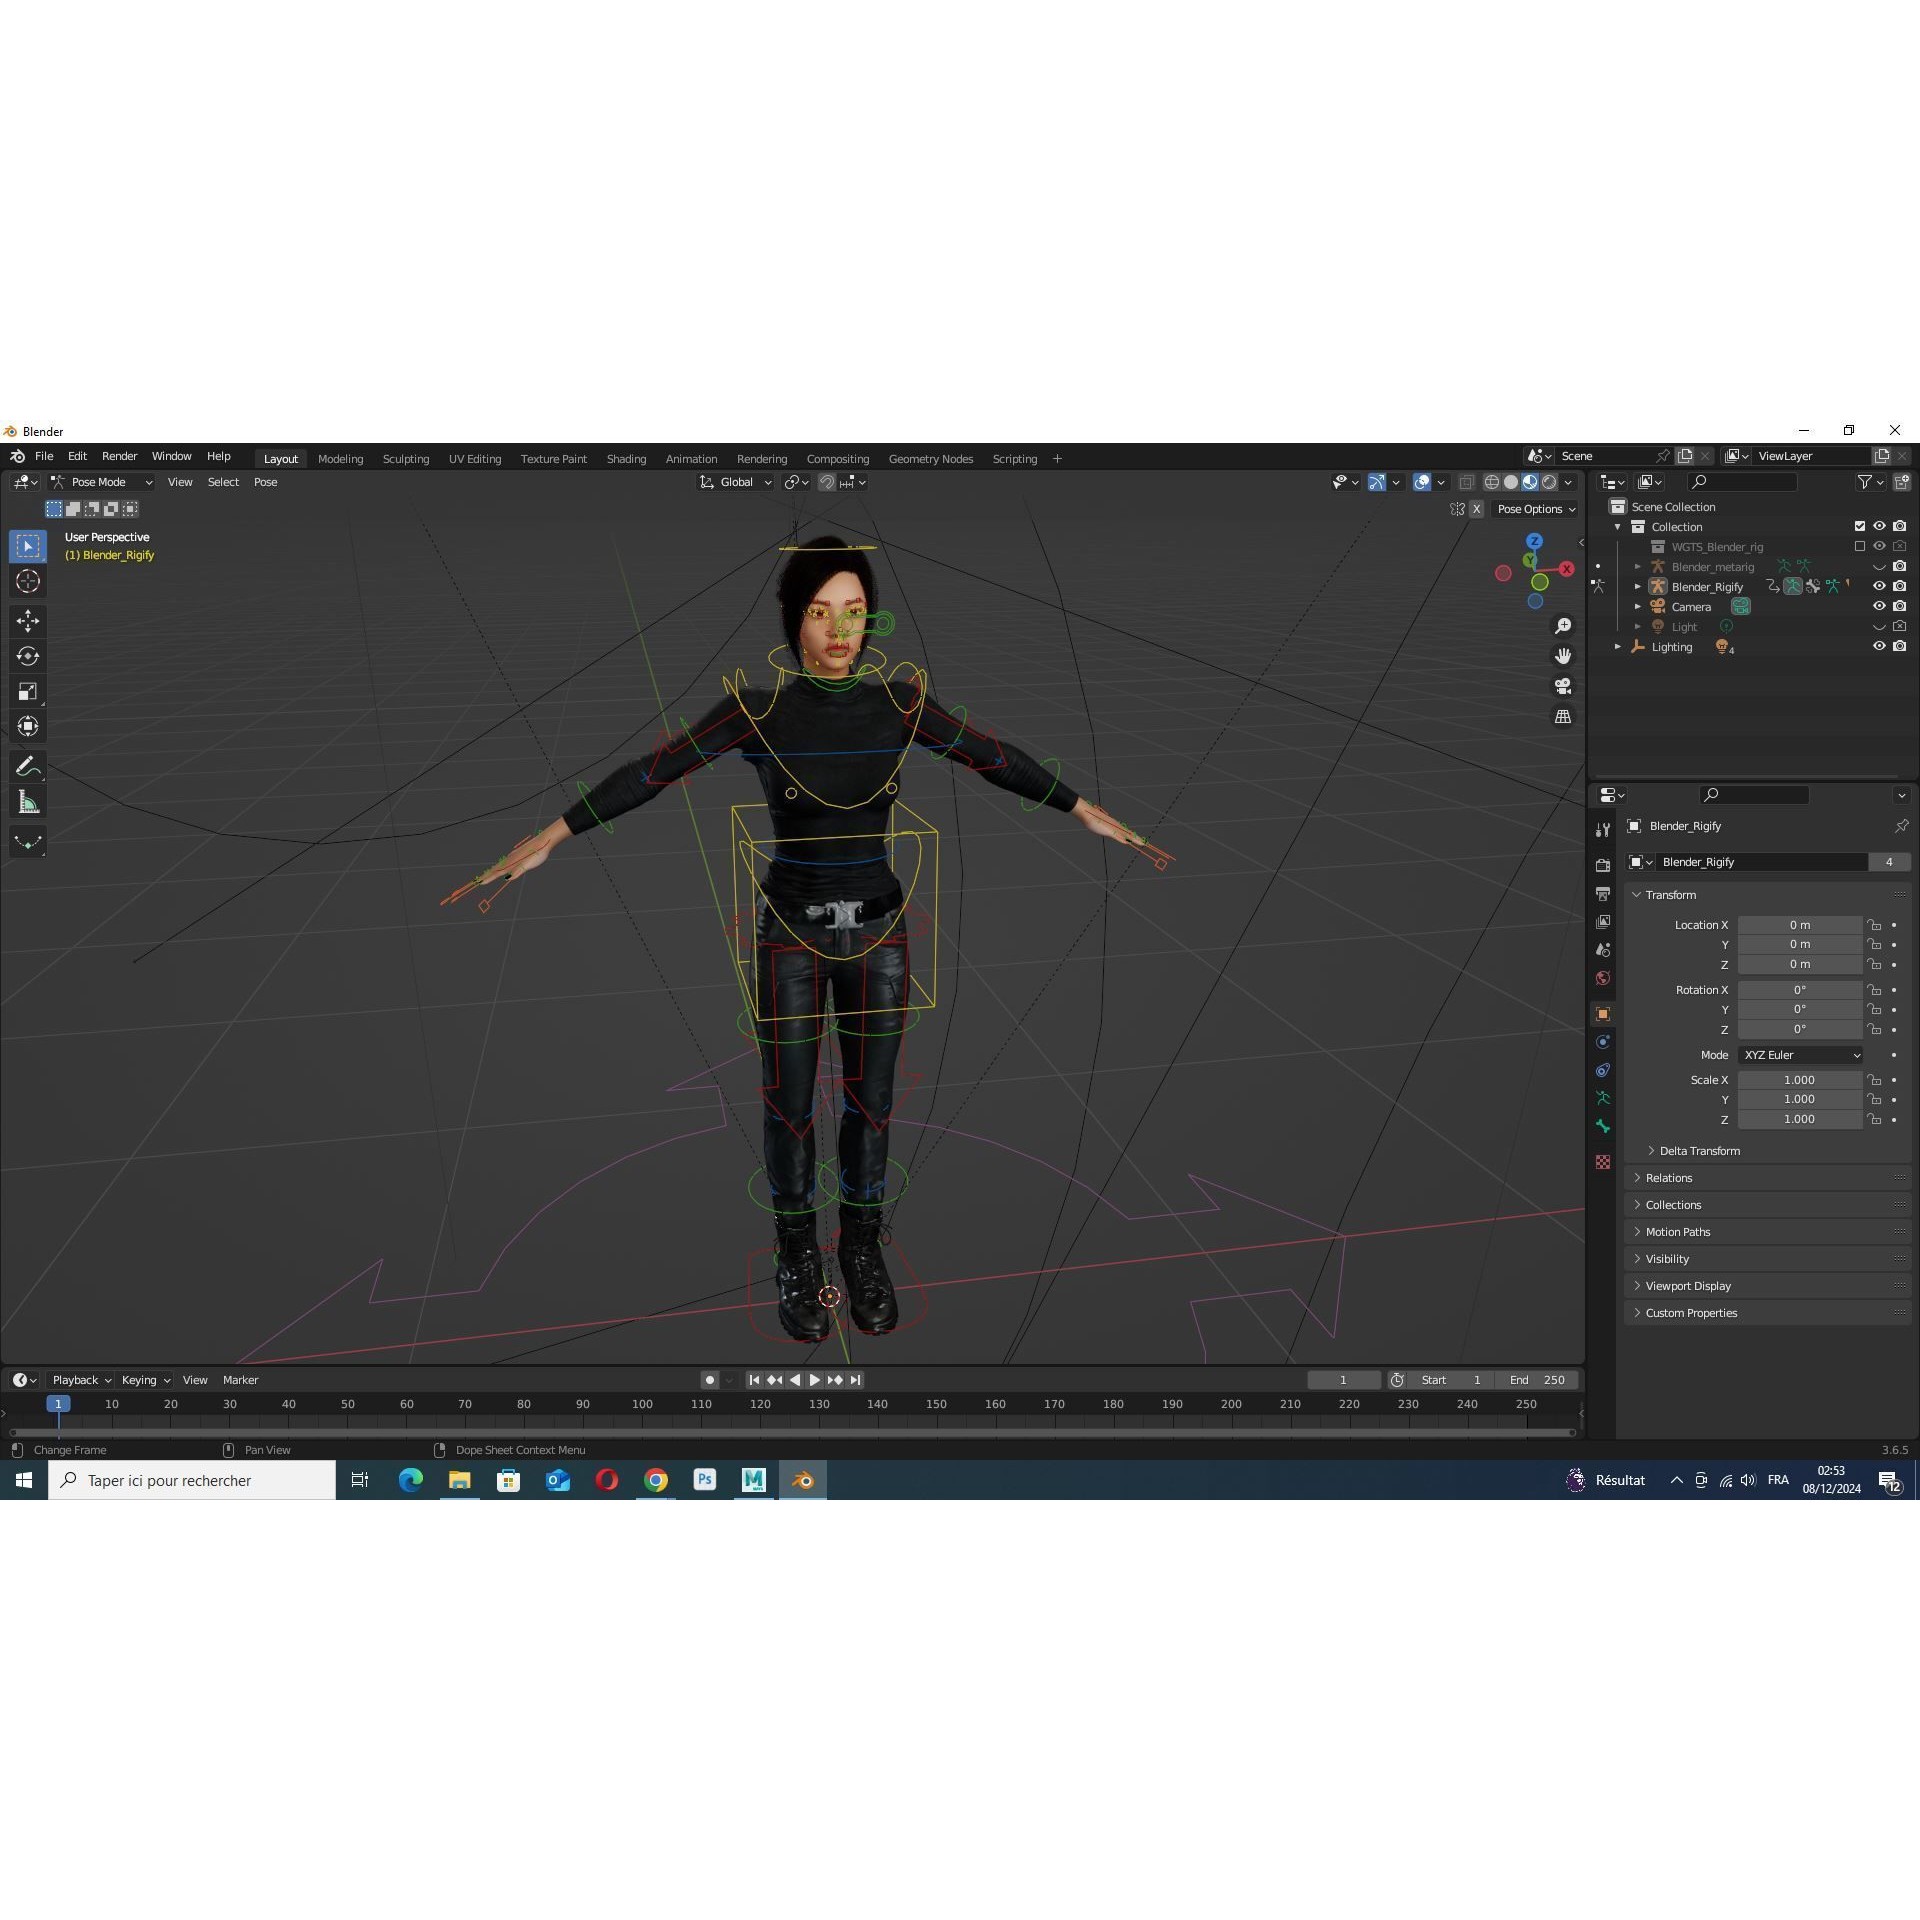Switch to the Animation workspace tab

[691, 459]
